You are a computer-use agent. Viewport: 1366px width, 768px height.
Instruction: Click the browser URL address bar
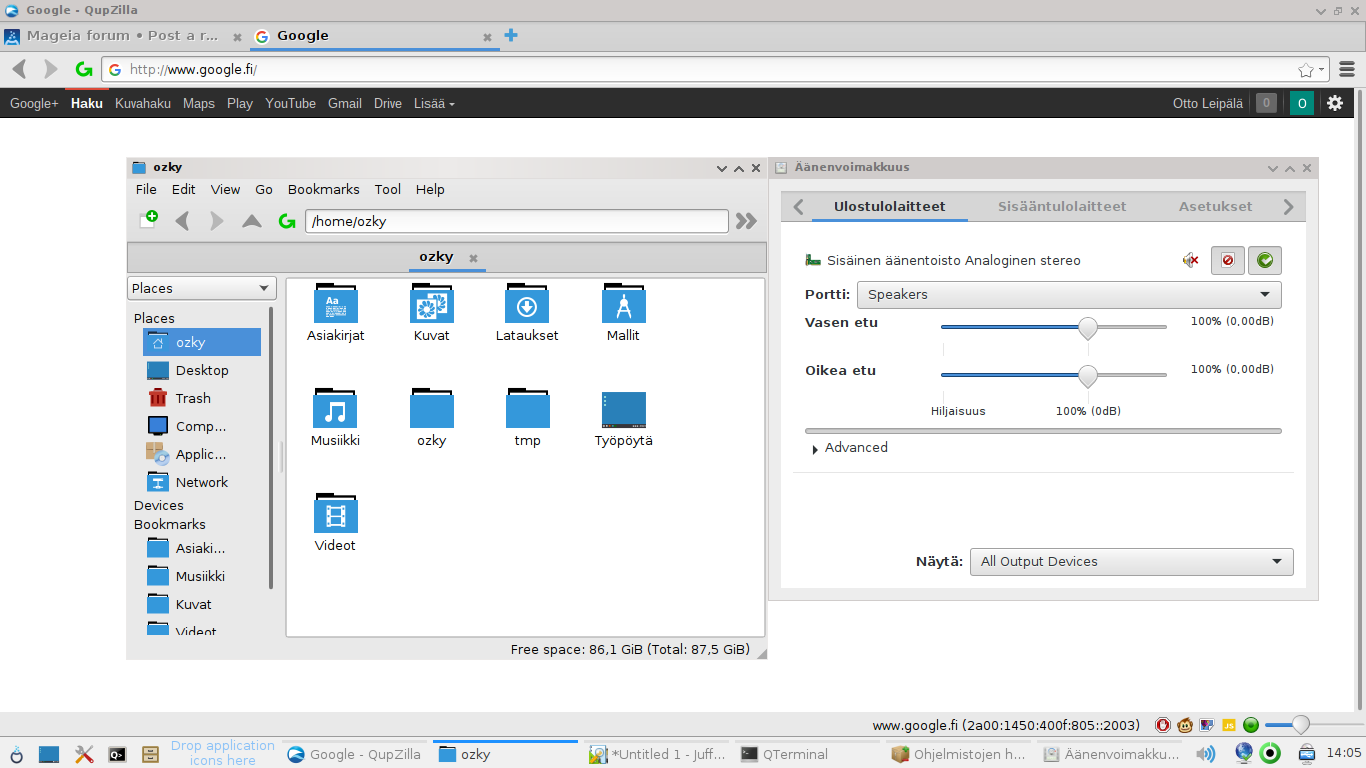715,70
